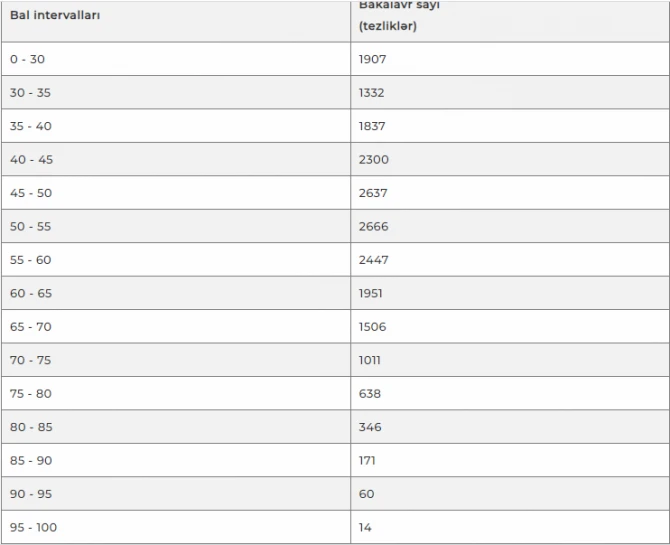This screenshot has width=670, height=545.
Task: Click the '95 - 100' interval cell
Action: point(176,527)
